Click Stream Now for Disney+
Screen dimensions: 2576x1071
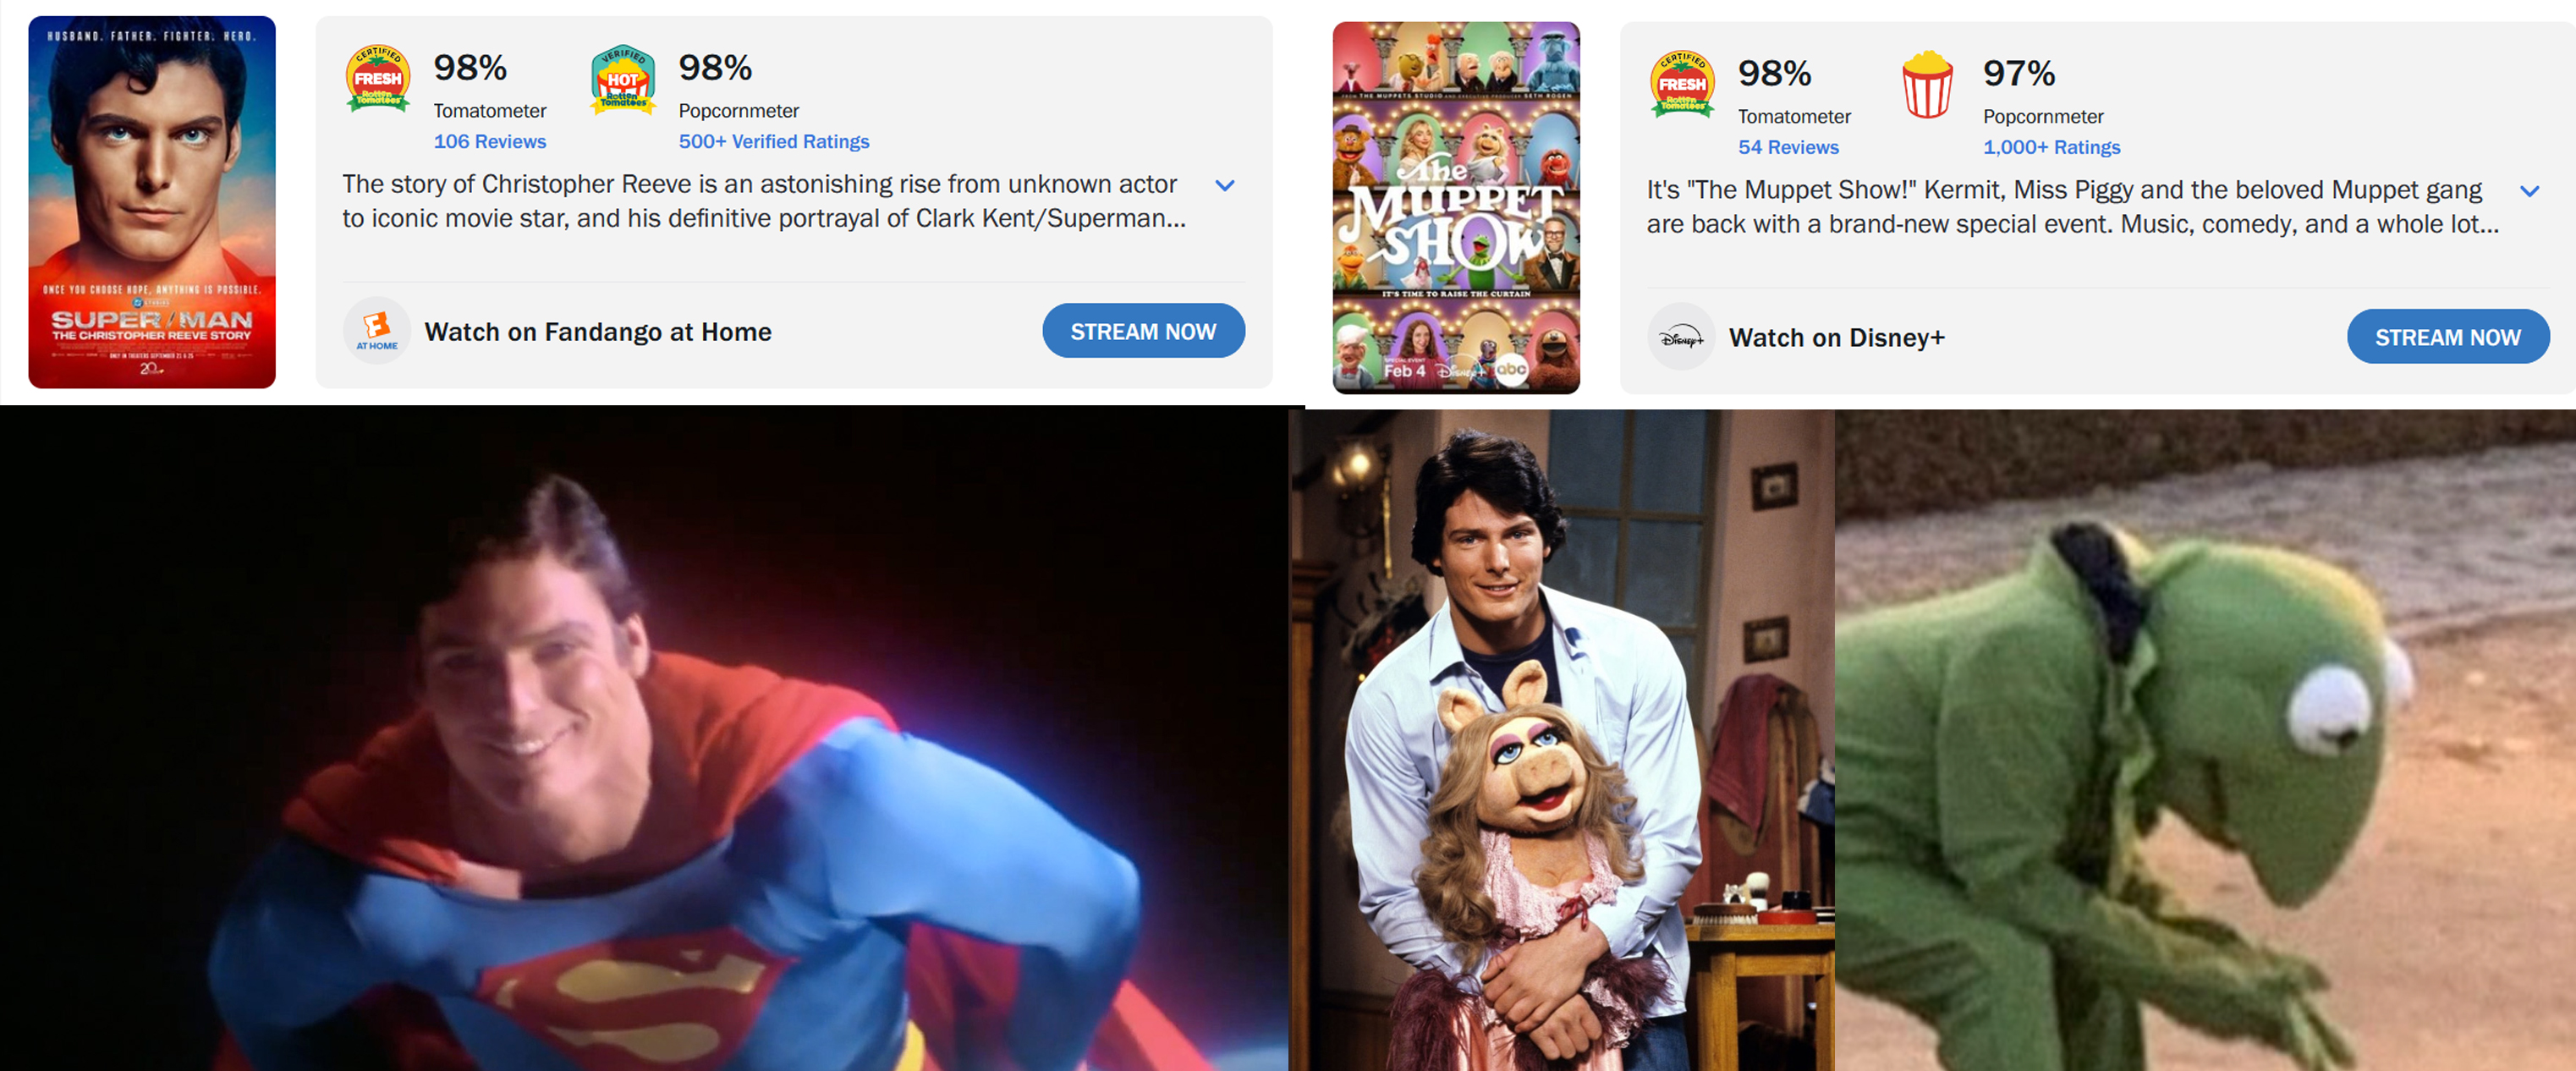[2447, 337]
